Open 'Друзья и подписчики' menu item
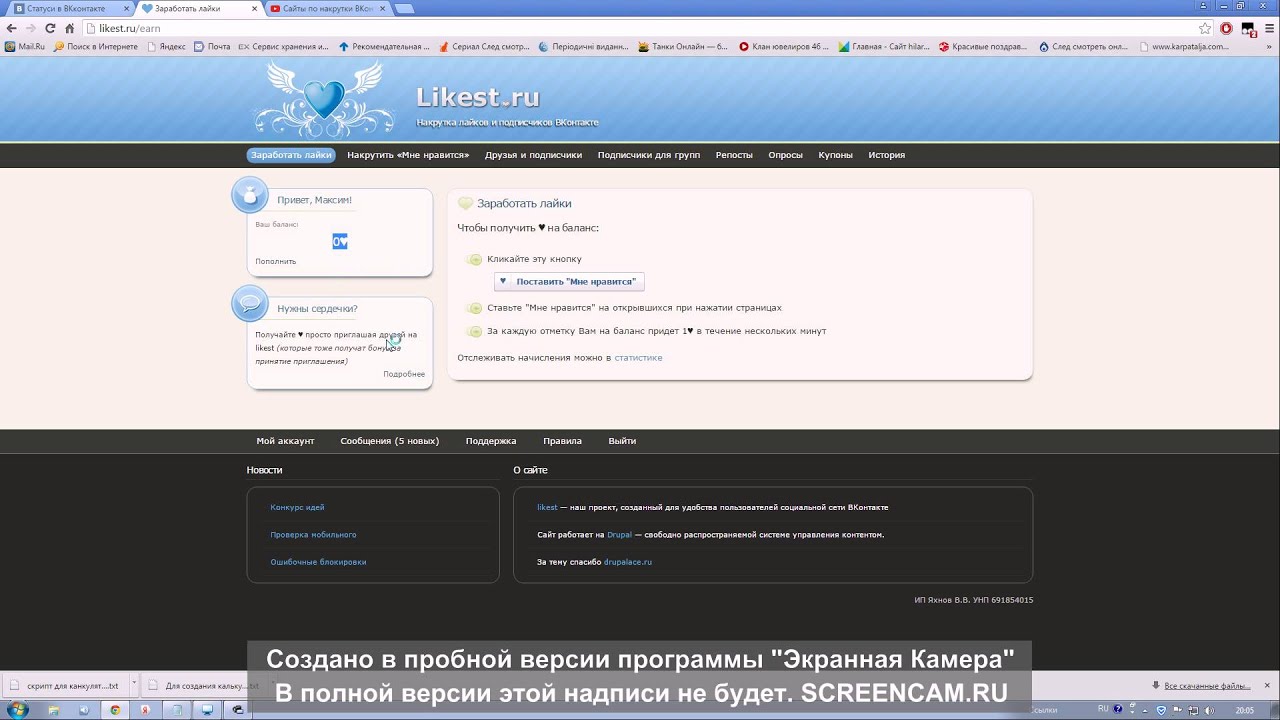The image size is (1280, 720). click(533, 155)
